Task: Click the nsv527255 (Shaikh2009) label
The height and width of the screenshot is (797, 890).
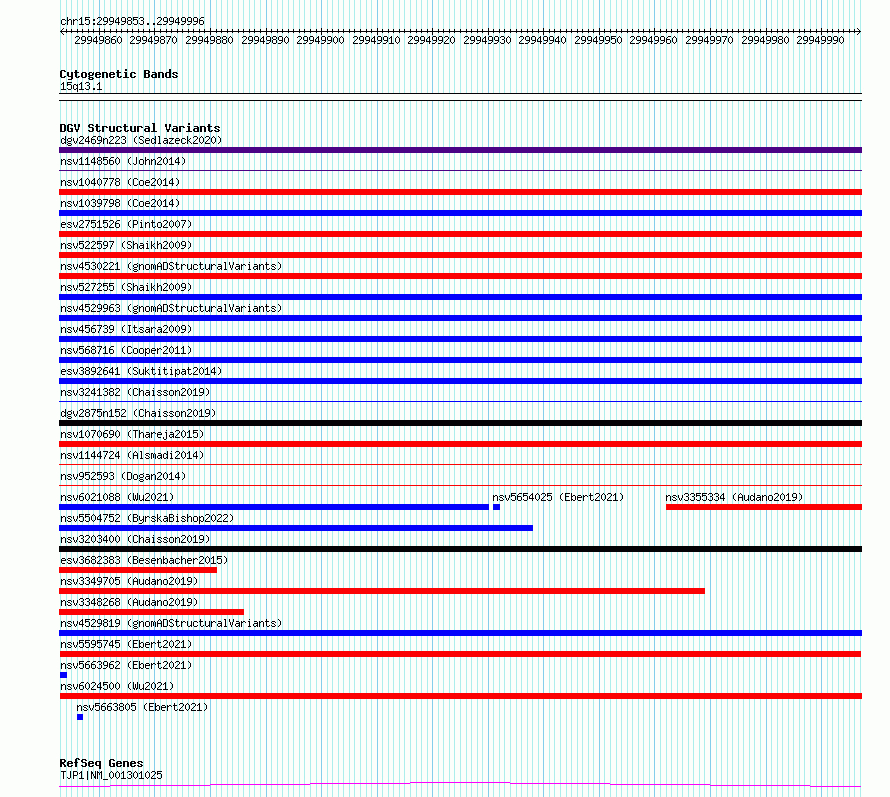Action: (126, 287)
